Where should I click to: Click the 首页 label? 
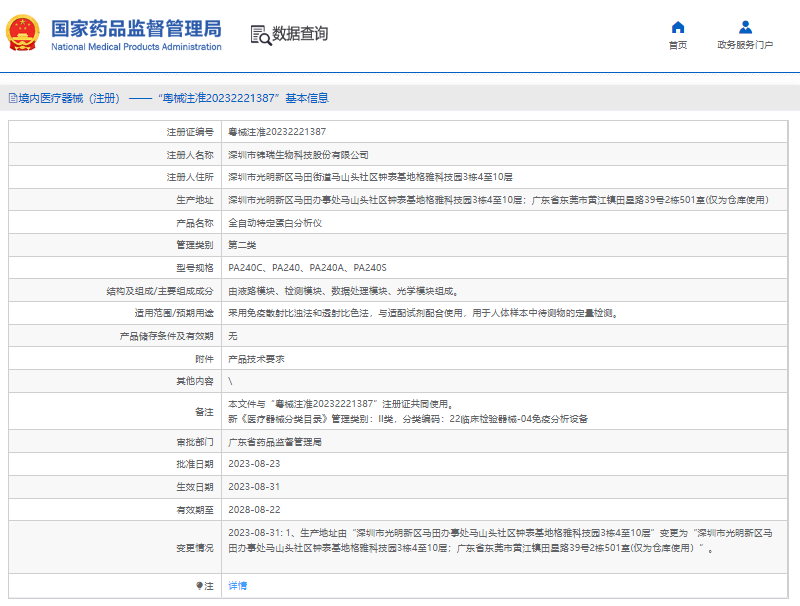point(678,45)
